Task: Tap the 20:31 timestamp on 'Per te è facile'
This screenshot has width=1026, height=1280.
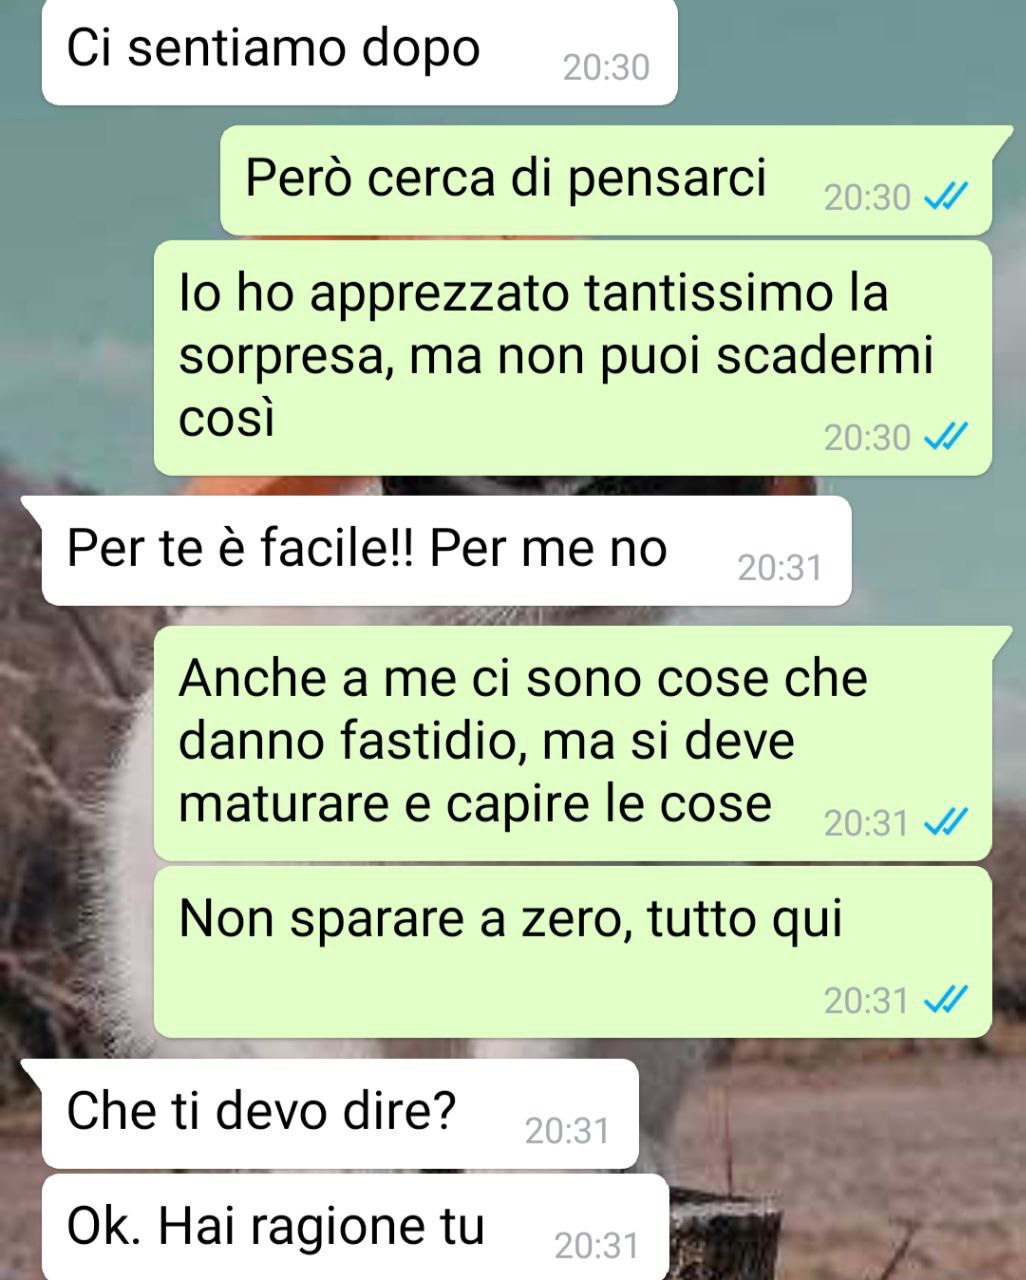Action: [x=779, y=569]
